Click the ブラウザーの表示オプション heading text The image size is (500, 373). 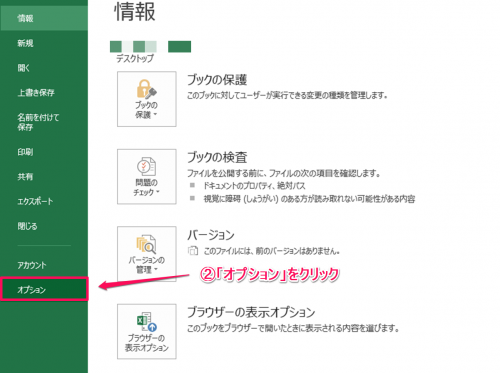[x=251, y=312]
